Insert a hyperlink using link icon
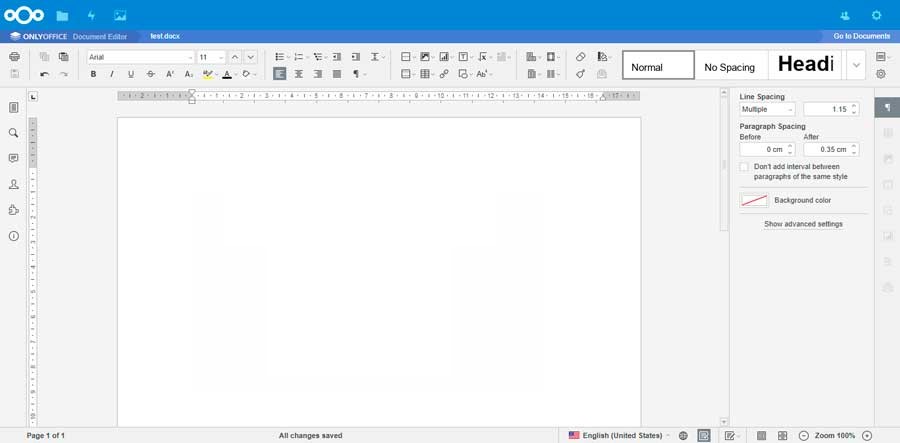 (444, 74)
